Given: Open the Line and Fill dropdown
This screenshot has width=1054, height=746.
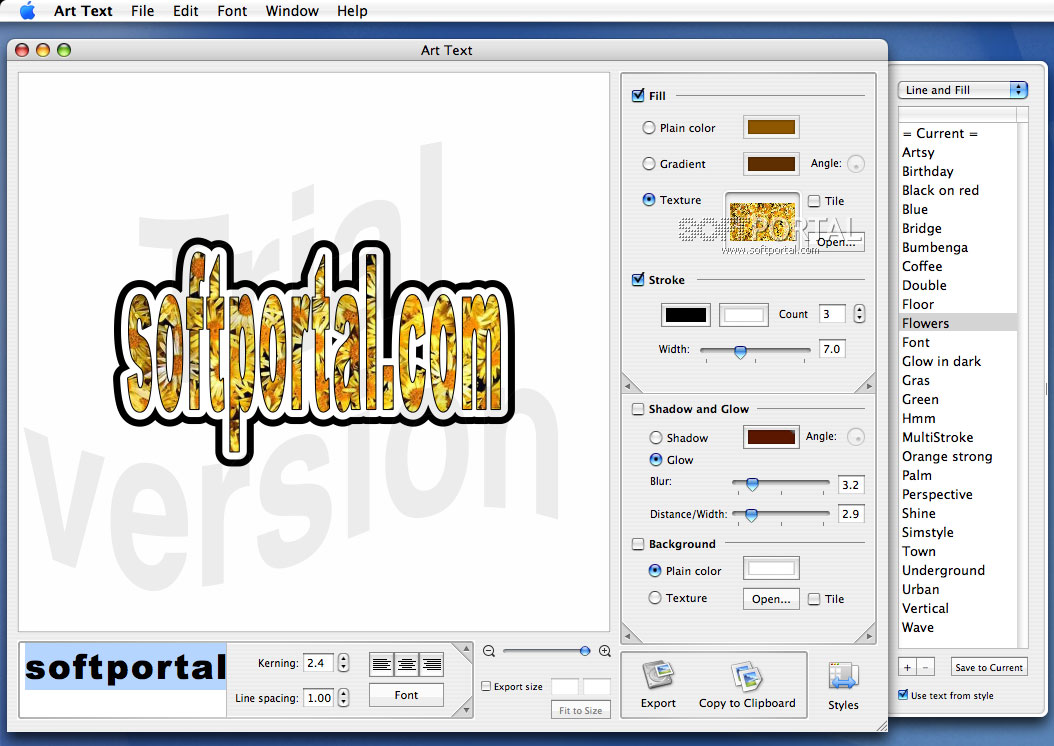Looking at the screenshot, I should pyautogui.click(x=963, y=90).
